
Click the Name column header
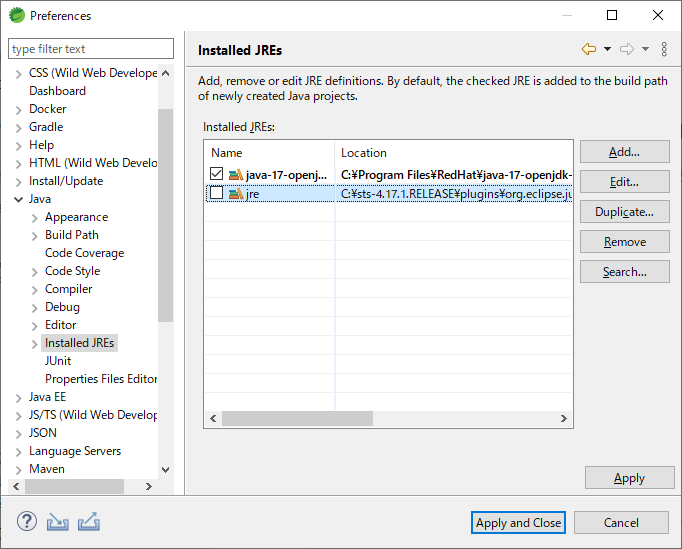tap(270, 153)
